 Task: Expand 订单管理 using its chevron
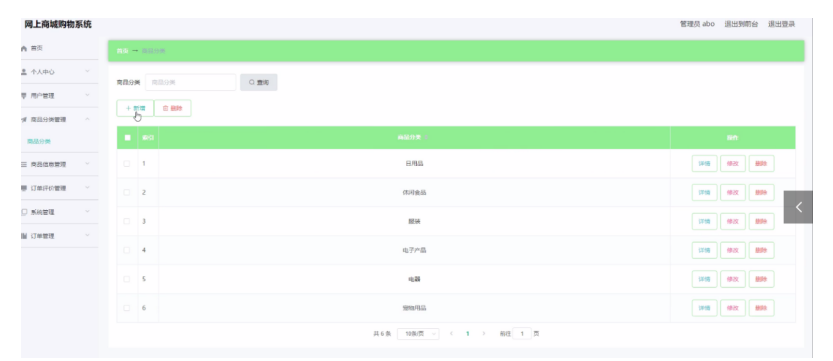[88, 236]
